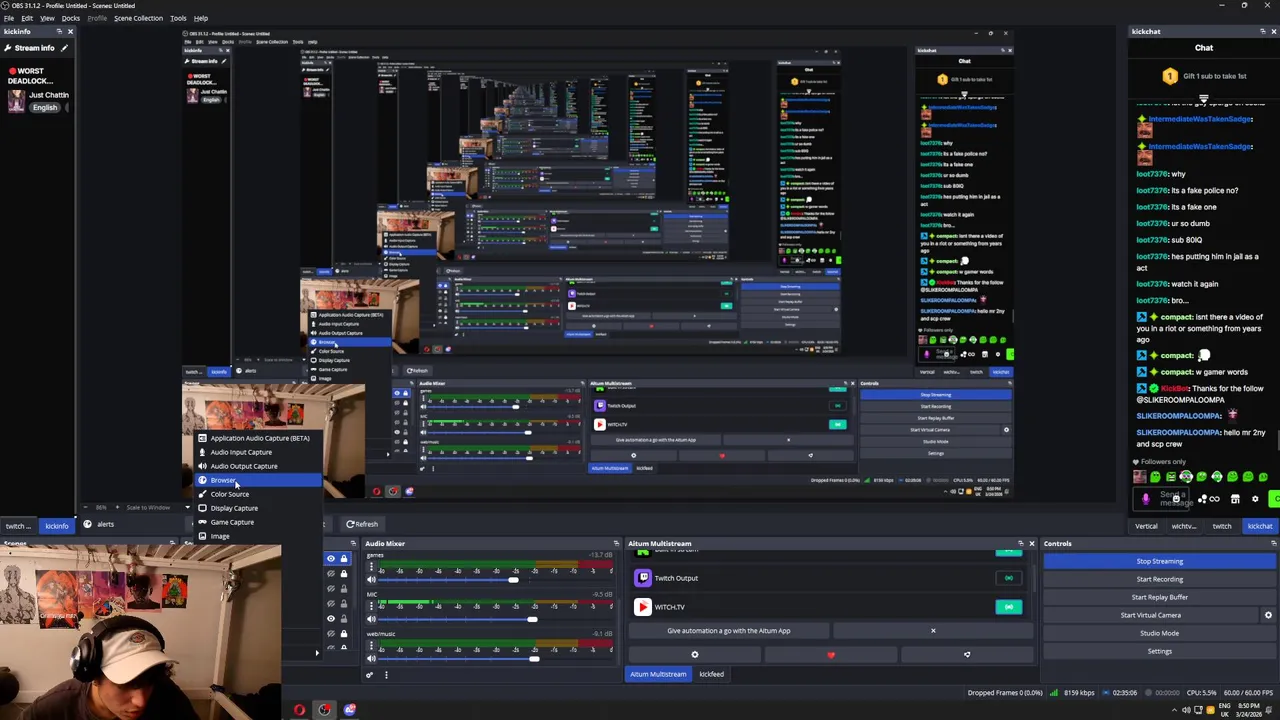This screenshot has width=1280, height=720.
Task: Float the kickinfo dock using its popout icon
Action: (59, 32)
